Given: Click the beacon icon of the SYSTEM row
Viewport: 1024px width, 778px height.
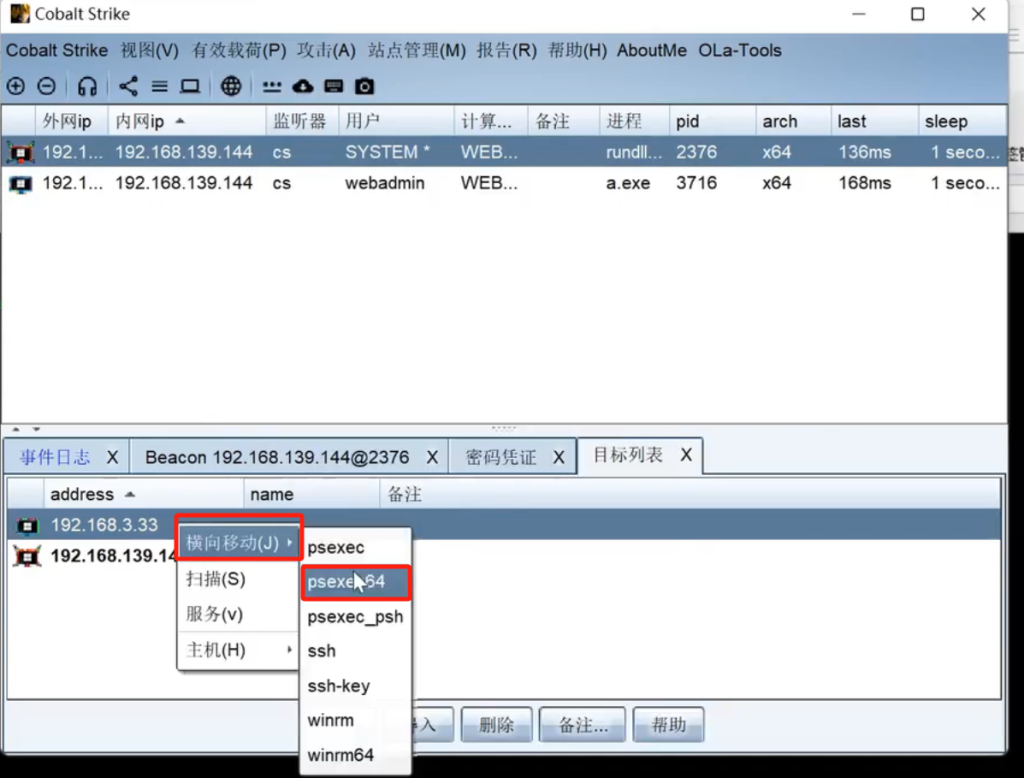Looking at the screenshot, I should [x=20, y=152].
